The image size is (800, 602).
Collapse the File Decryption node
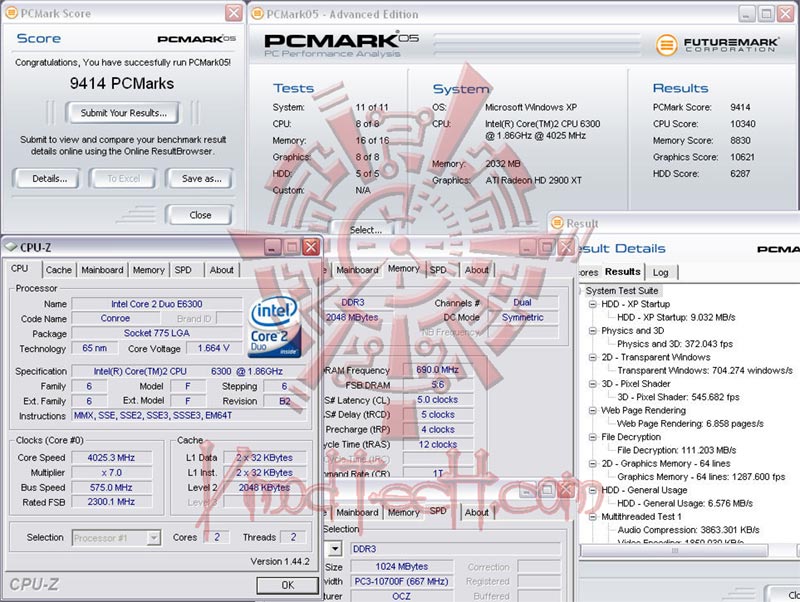pos(592,437)
